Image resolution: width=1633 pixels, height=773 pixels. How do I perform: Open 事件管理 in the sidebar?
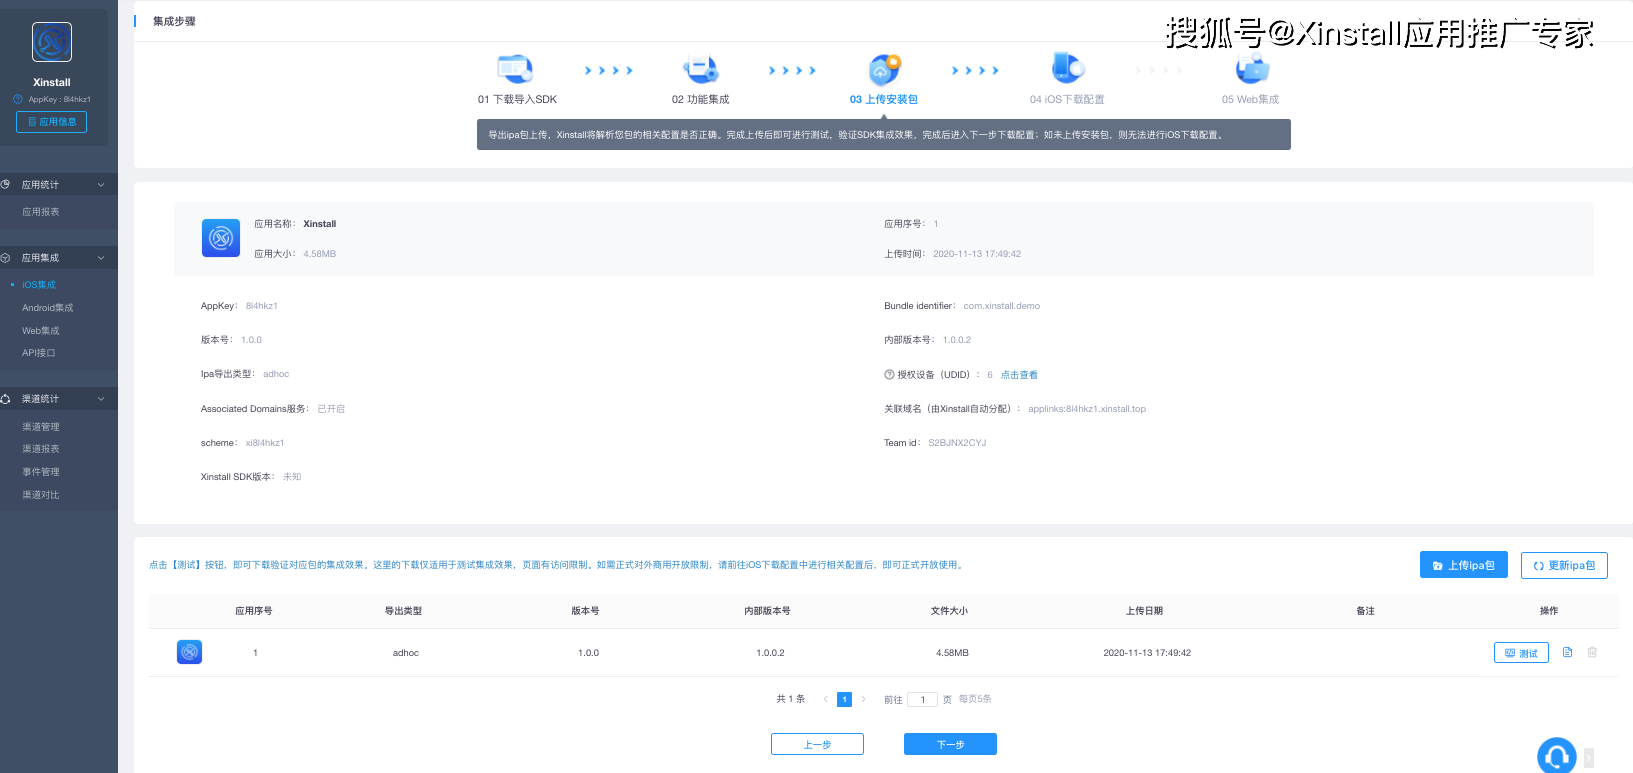[x=41, y=472]
